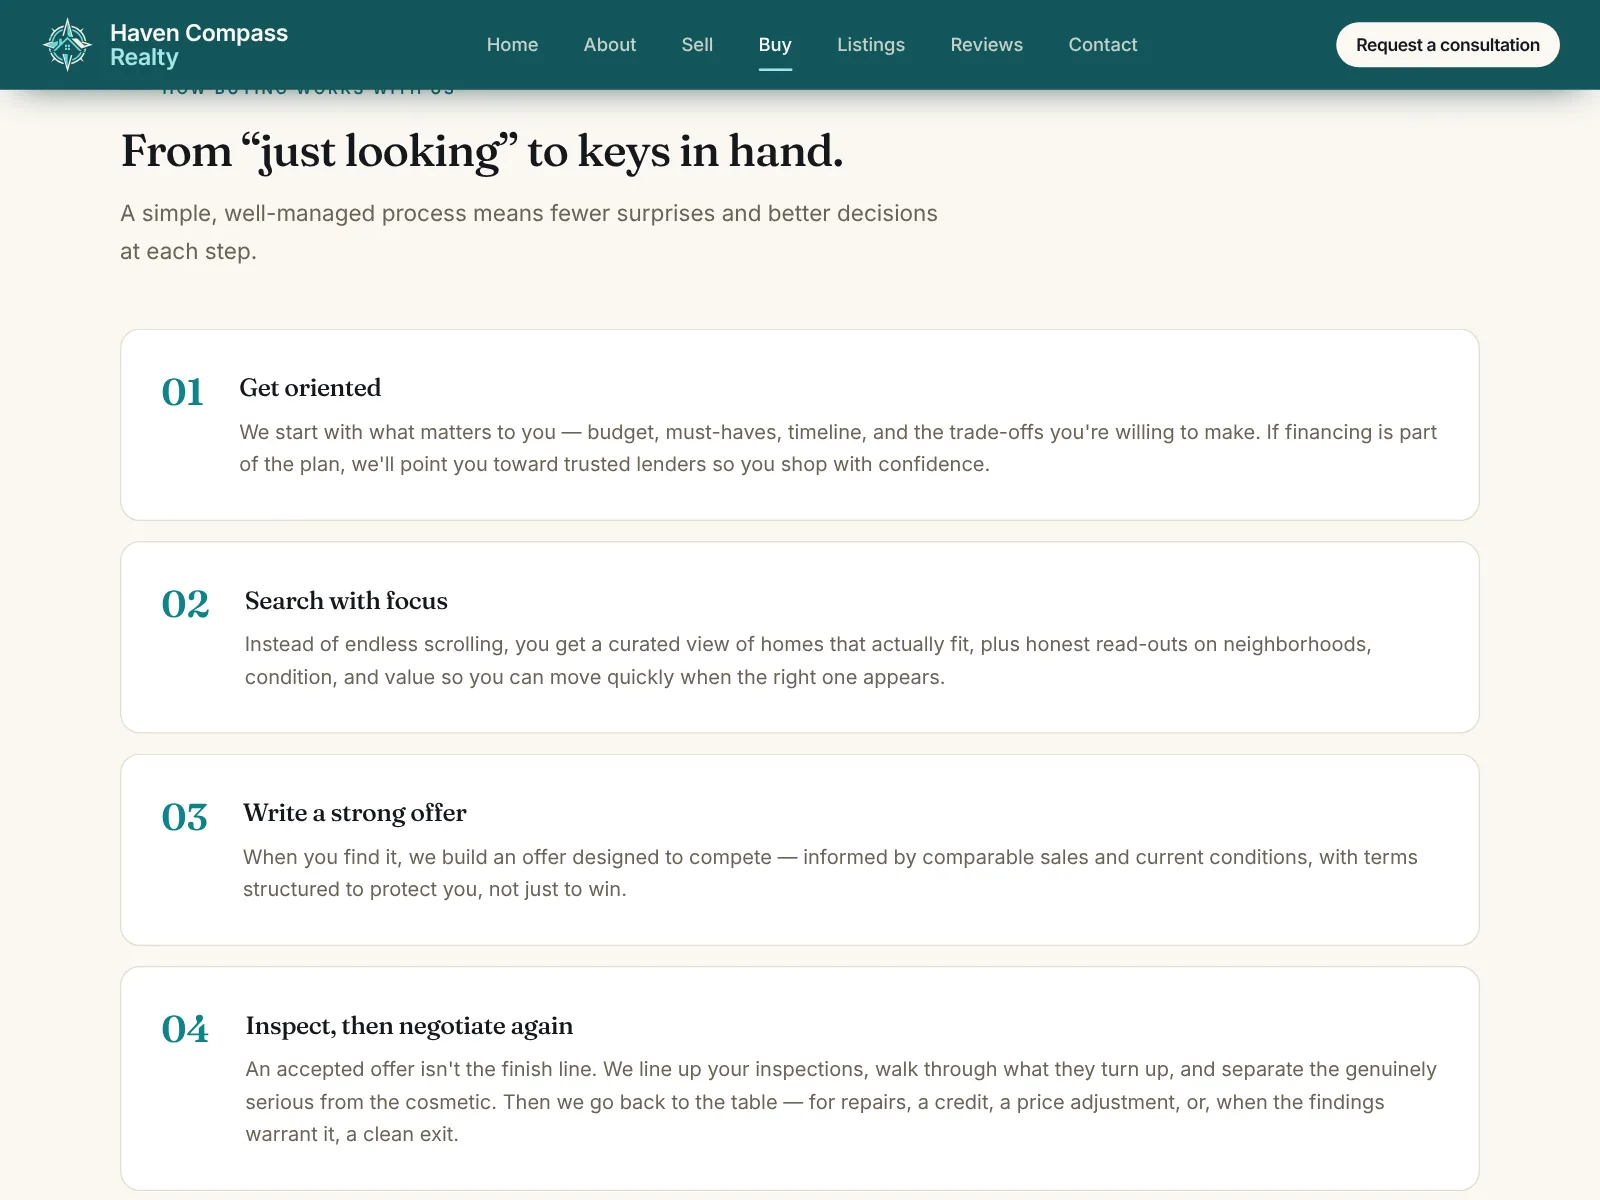The image size is (1600, 1200).
Task: Open the Haven Compass Realty brand name link
Action: 199,45
